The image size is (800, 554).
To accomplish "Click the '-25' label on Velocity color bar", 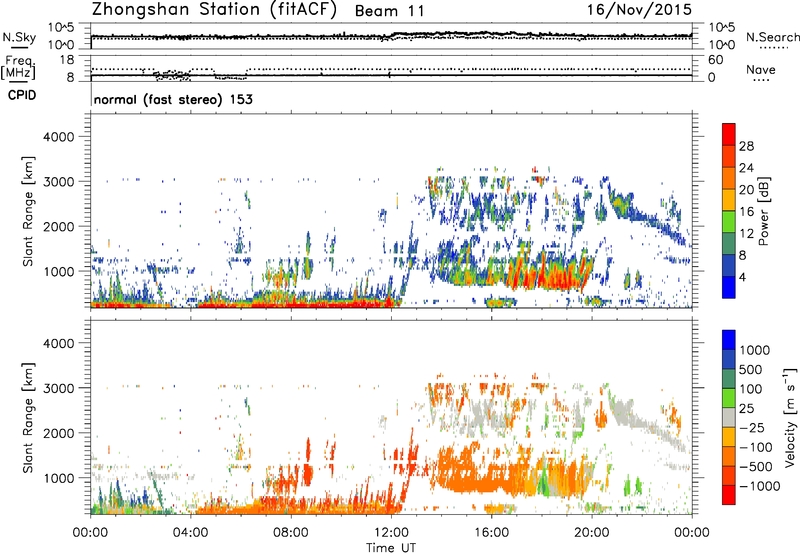I will coord(752,427).
